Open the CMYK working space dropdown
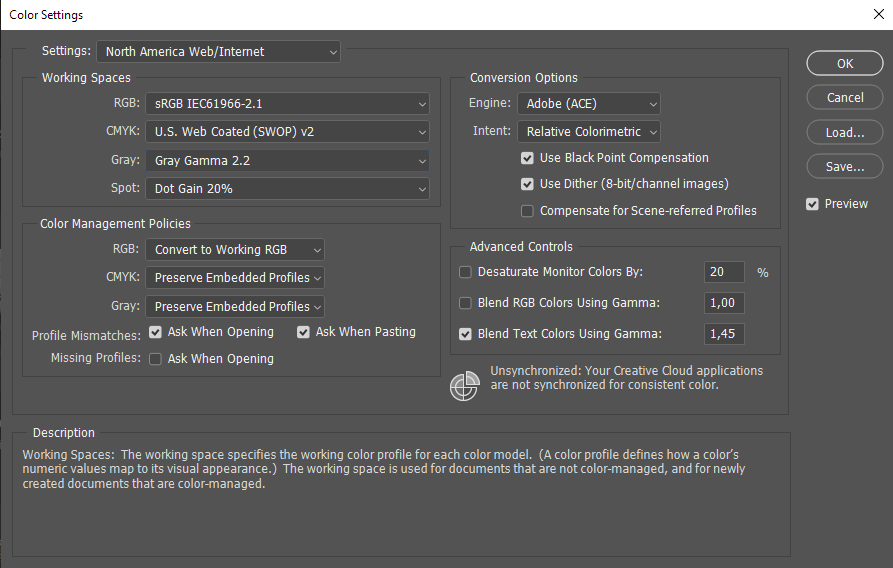The width and height of the screenshot is (893, 568). [x=287, y=131]
